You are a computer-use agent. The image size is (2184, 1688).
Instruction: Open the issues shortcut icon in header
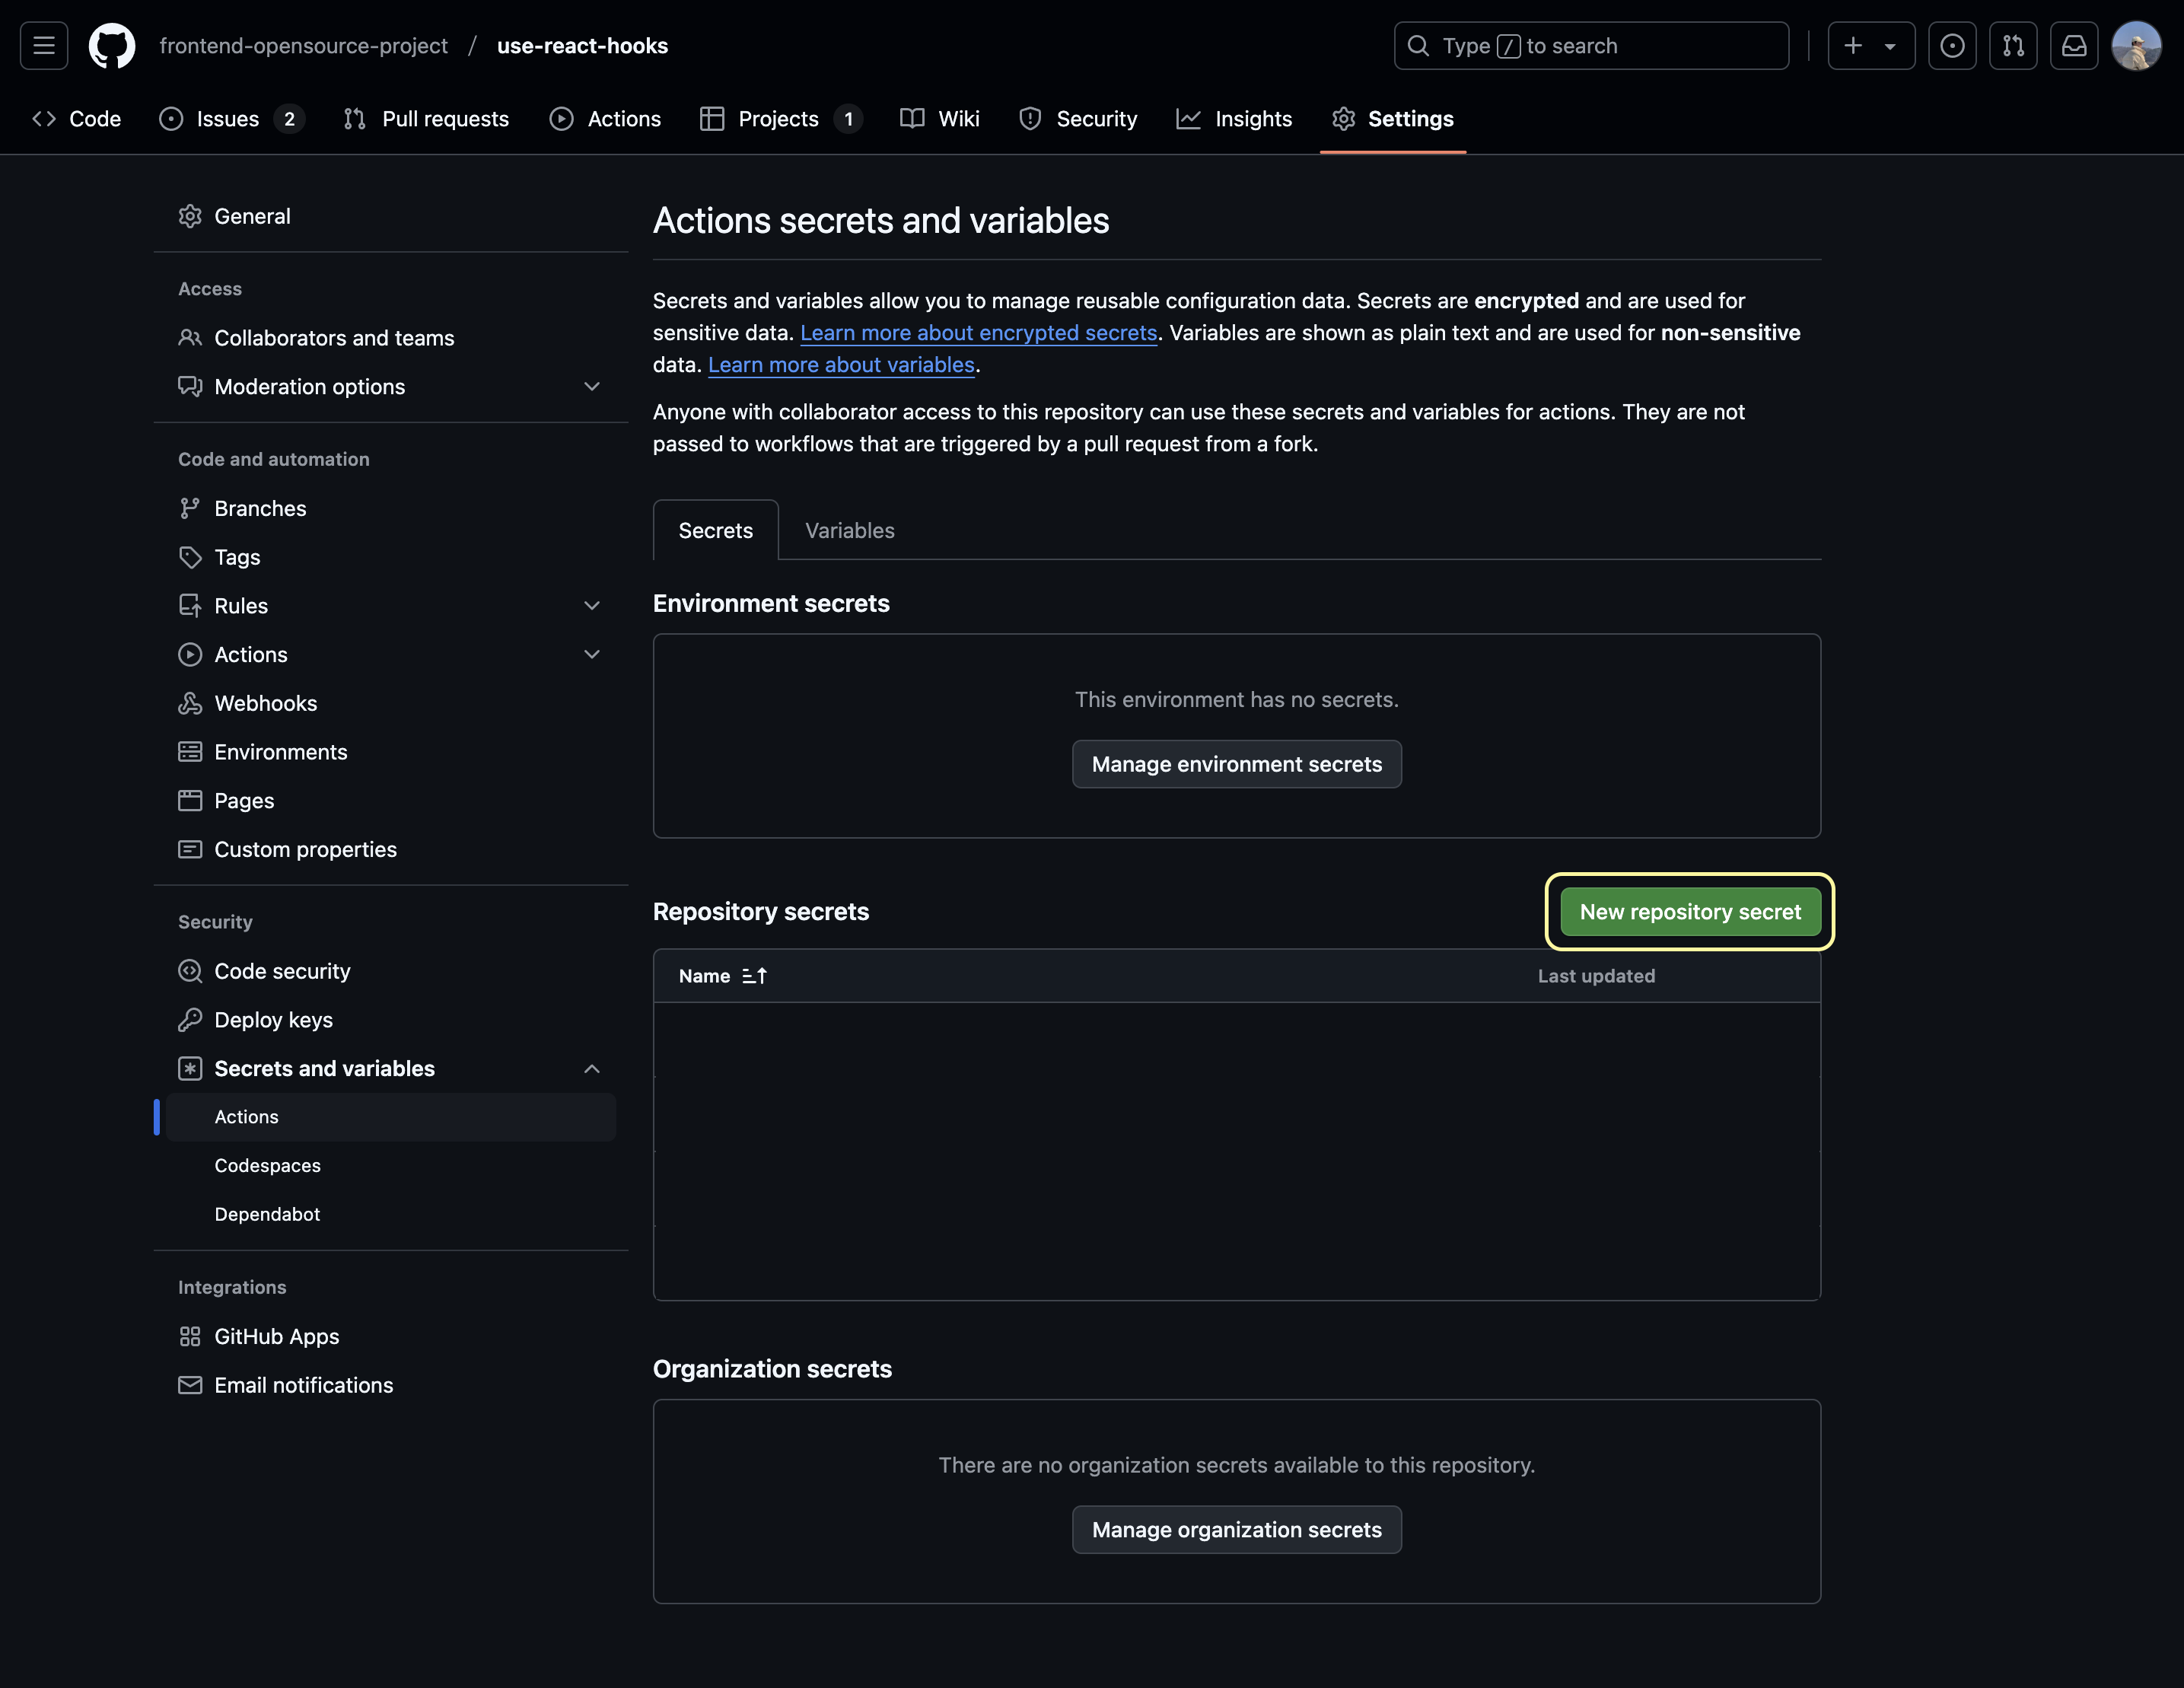click(1952, 46)
